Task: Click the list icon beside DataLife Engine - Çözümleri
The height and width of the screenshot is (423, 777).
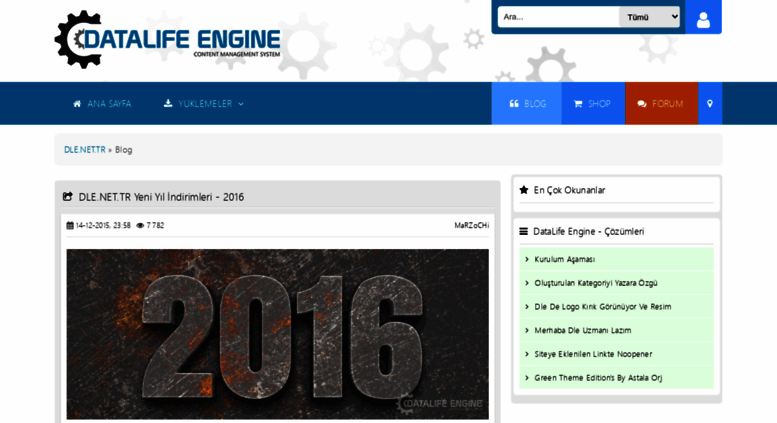Action: (523, 231)
